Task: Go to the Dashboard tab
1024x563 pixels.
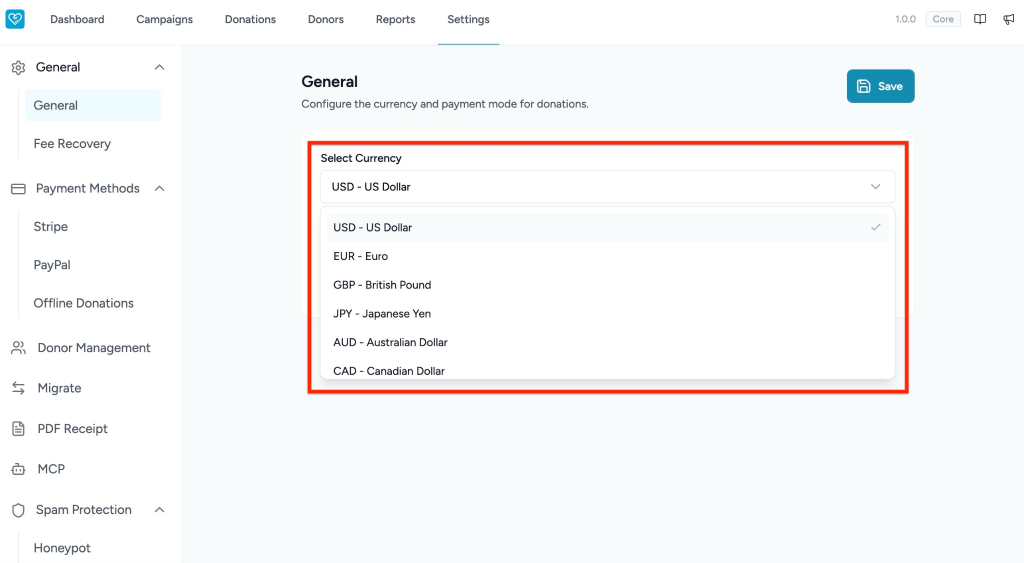Action: click(x=77, y=20)
